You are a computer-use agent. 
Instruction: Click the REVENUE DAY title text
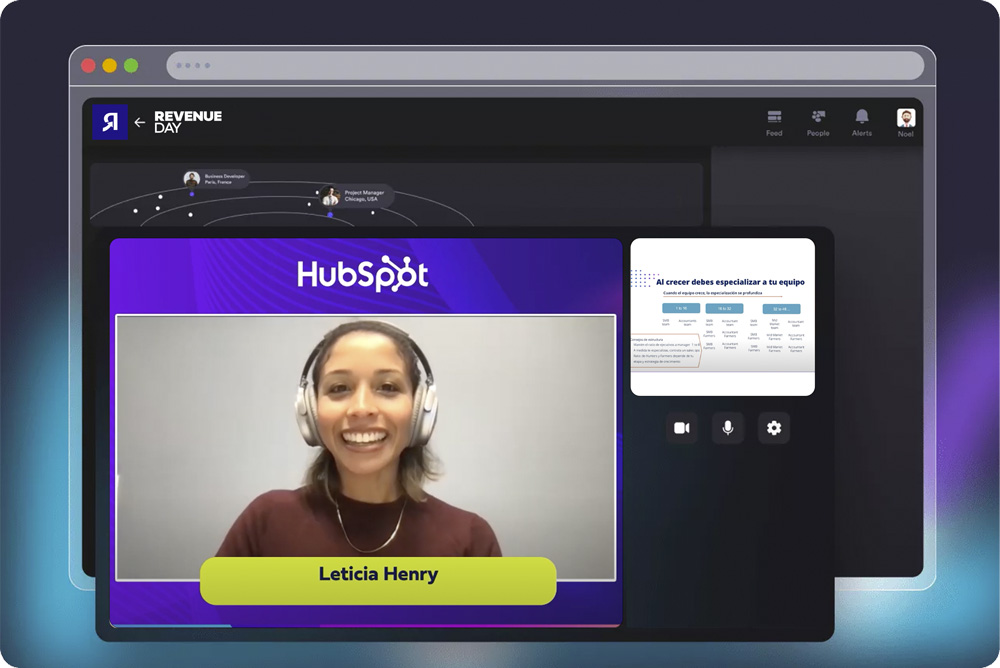188,122
